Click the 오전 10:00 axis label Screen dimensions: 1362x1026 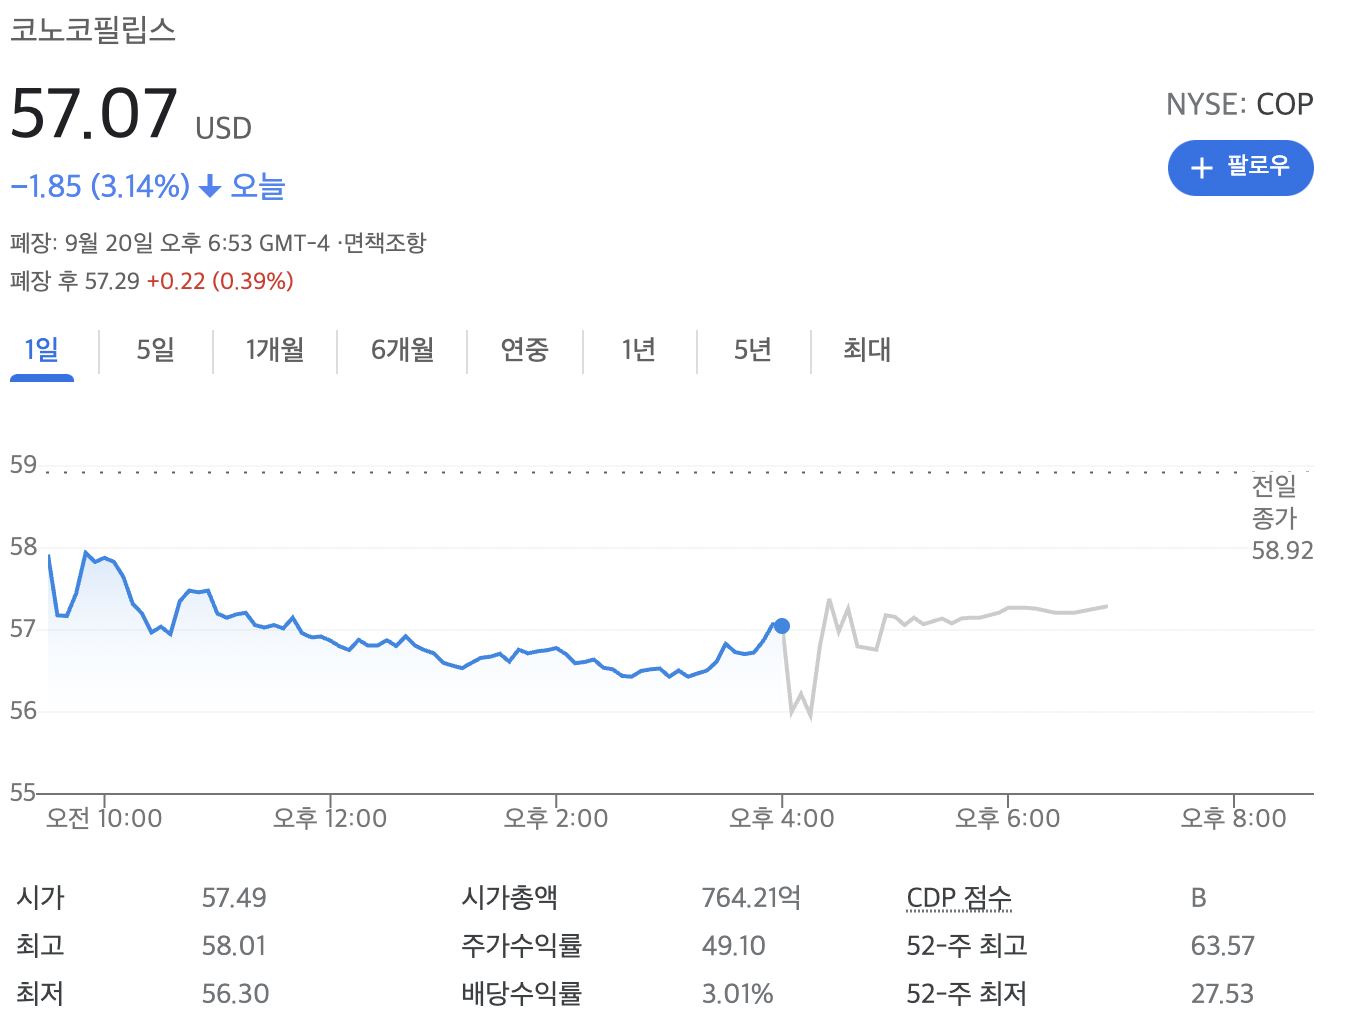pos(104,819)
